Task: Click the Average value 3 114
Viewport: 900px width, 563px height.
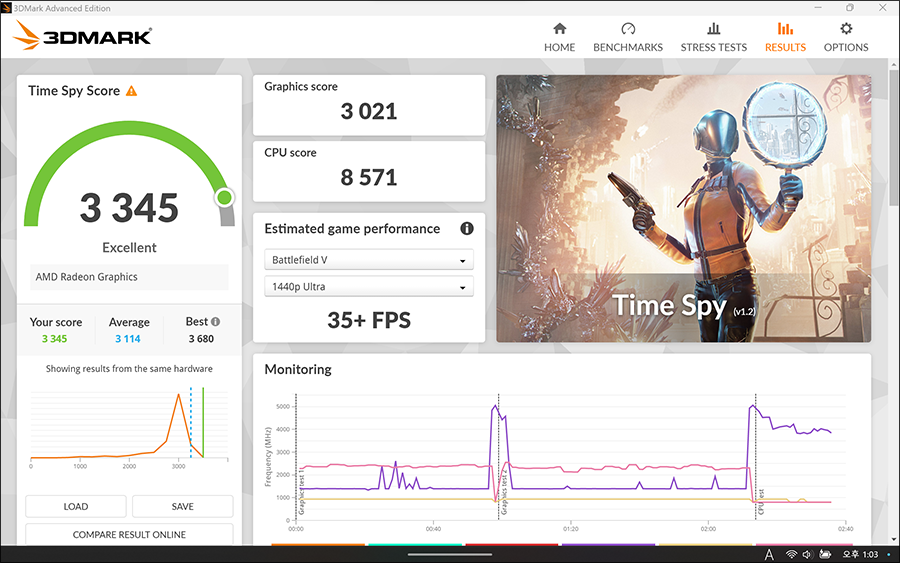Action: click(128, 339)
